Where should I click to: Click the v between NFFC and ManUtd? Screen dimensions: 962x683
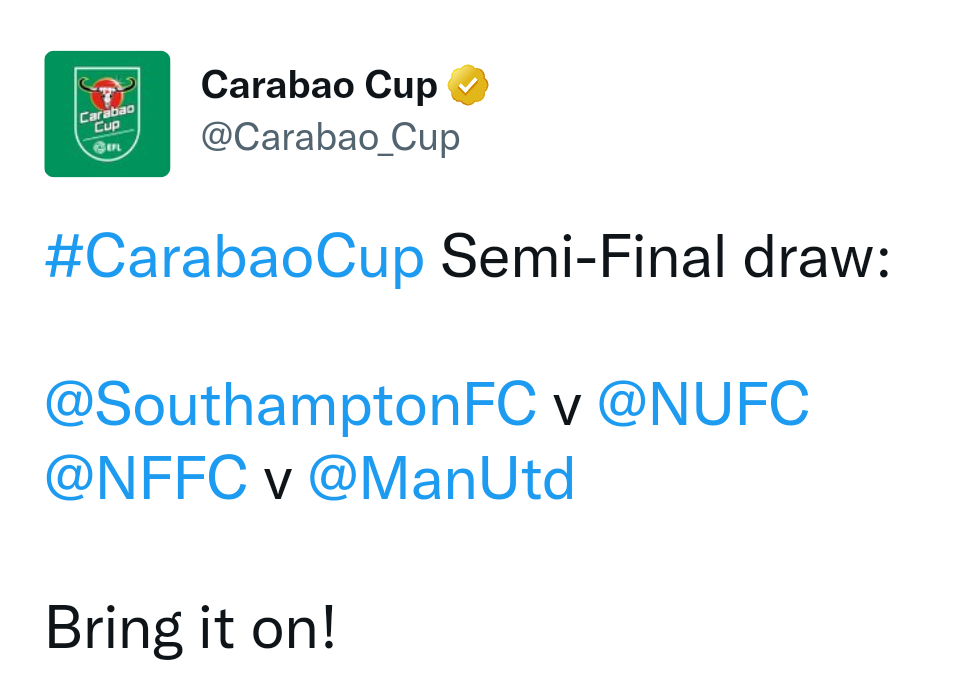(x=277, y=483)
